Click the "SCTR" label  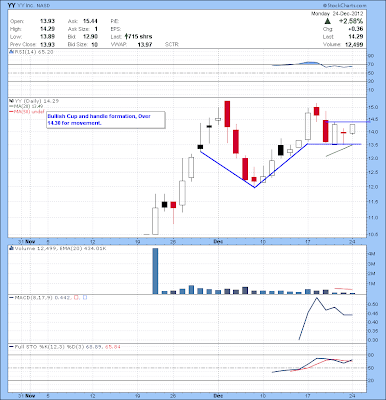click(172, 44)
